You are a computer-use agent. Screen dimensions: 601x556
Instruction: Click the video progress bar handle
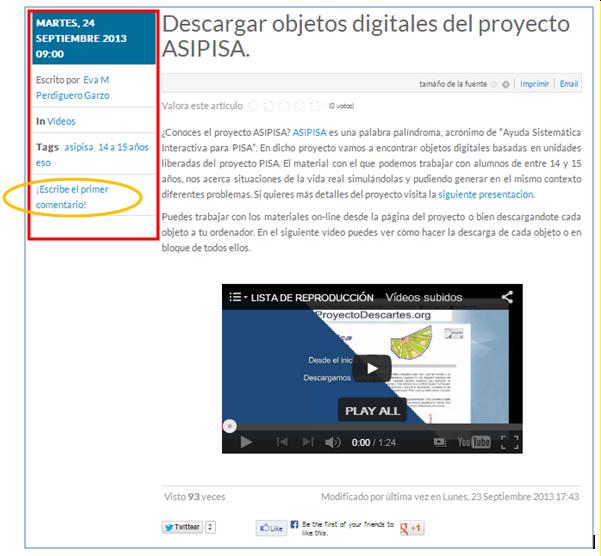230,426
